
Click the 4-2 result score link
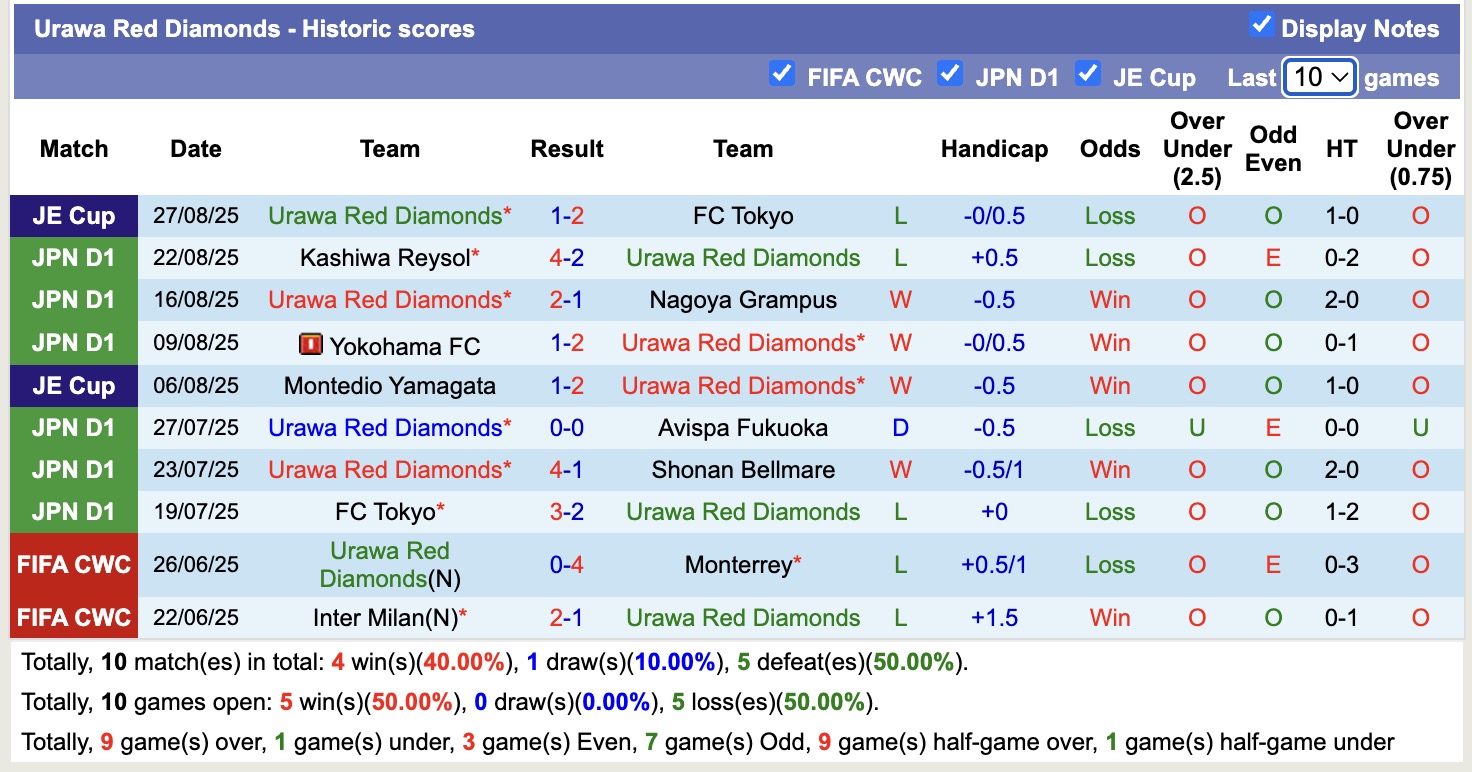567,257
